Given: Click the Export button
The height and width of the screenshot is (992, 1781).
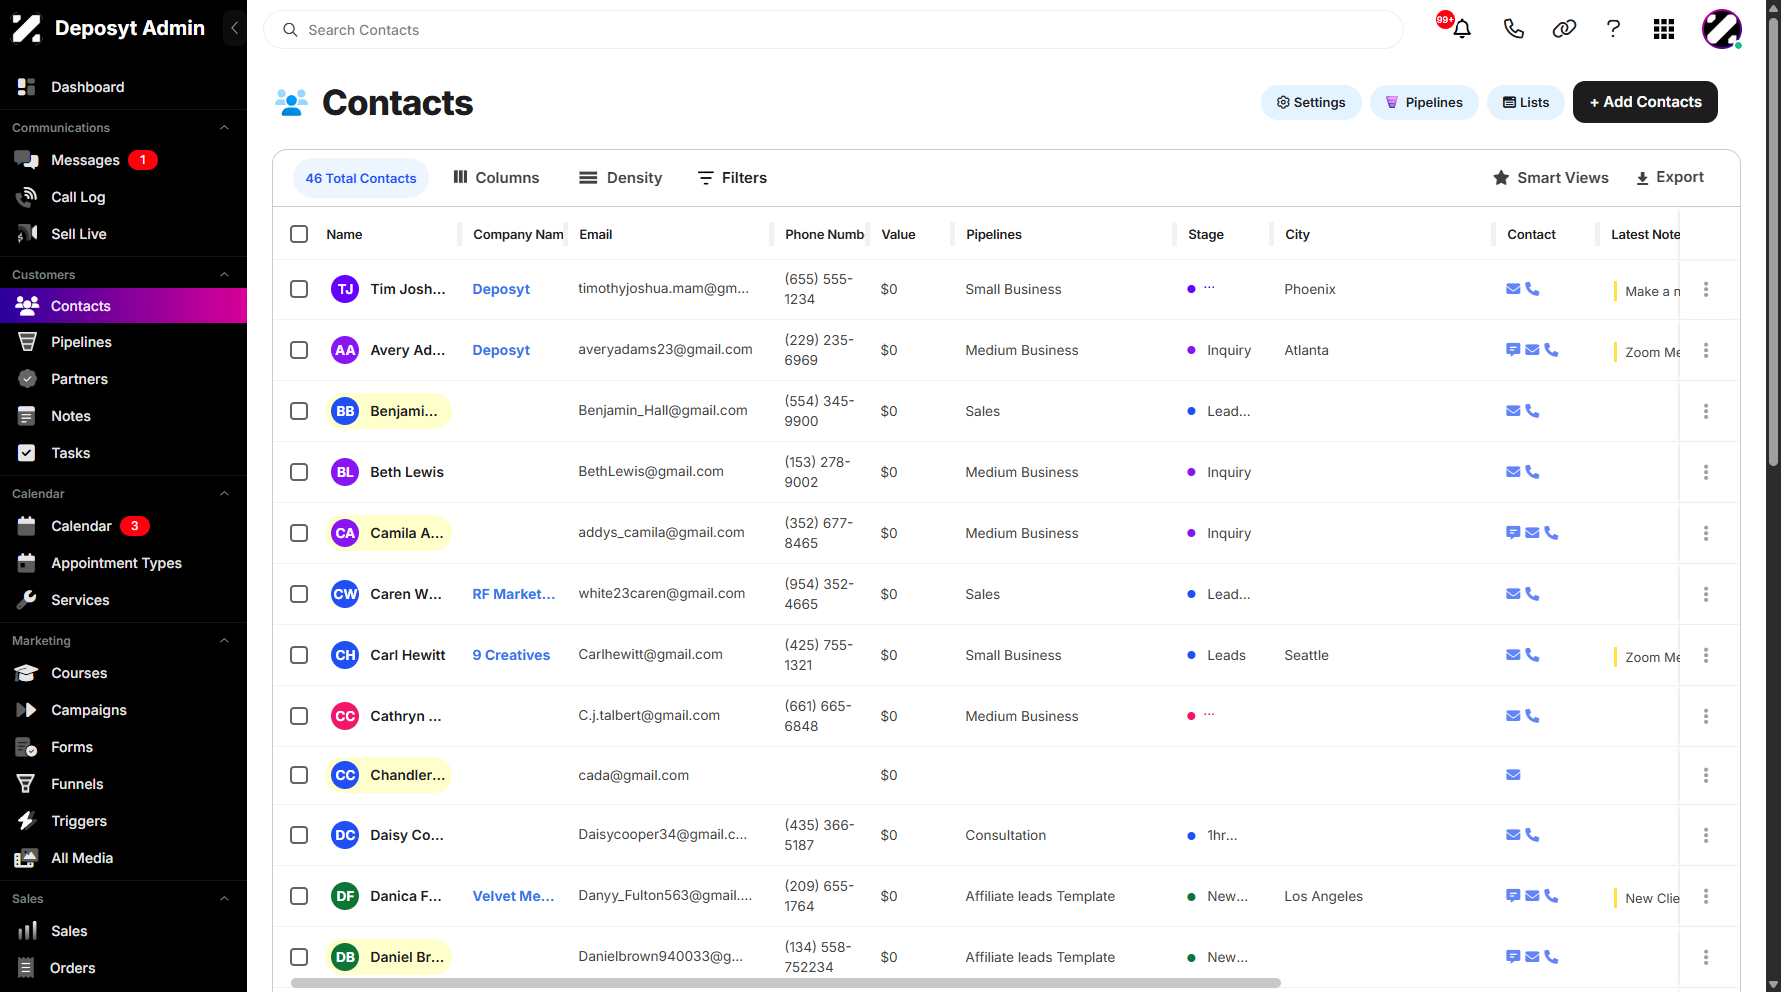Looking at the screenshot, I should (x=1670, y=178).
